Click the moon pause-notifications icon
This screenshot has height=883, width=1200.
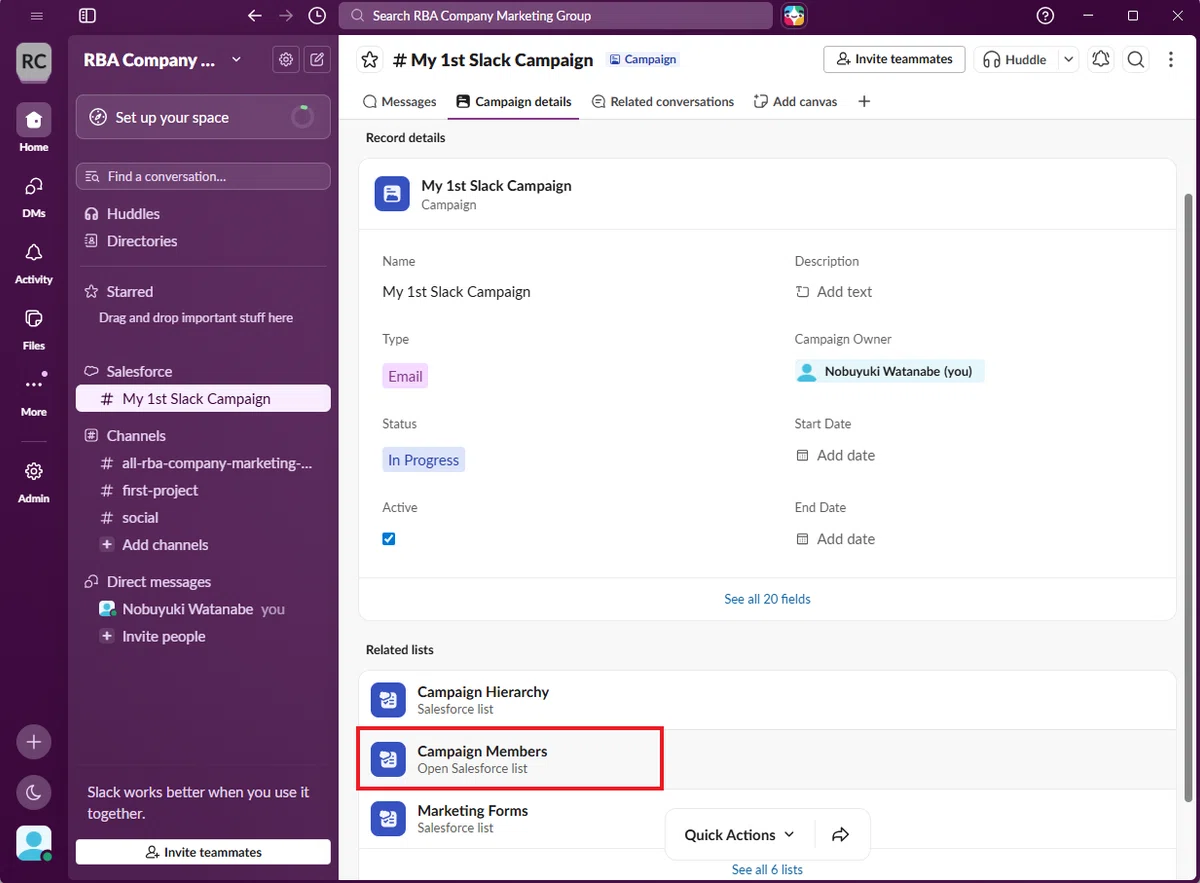tap(34, 793)
